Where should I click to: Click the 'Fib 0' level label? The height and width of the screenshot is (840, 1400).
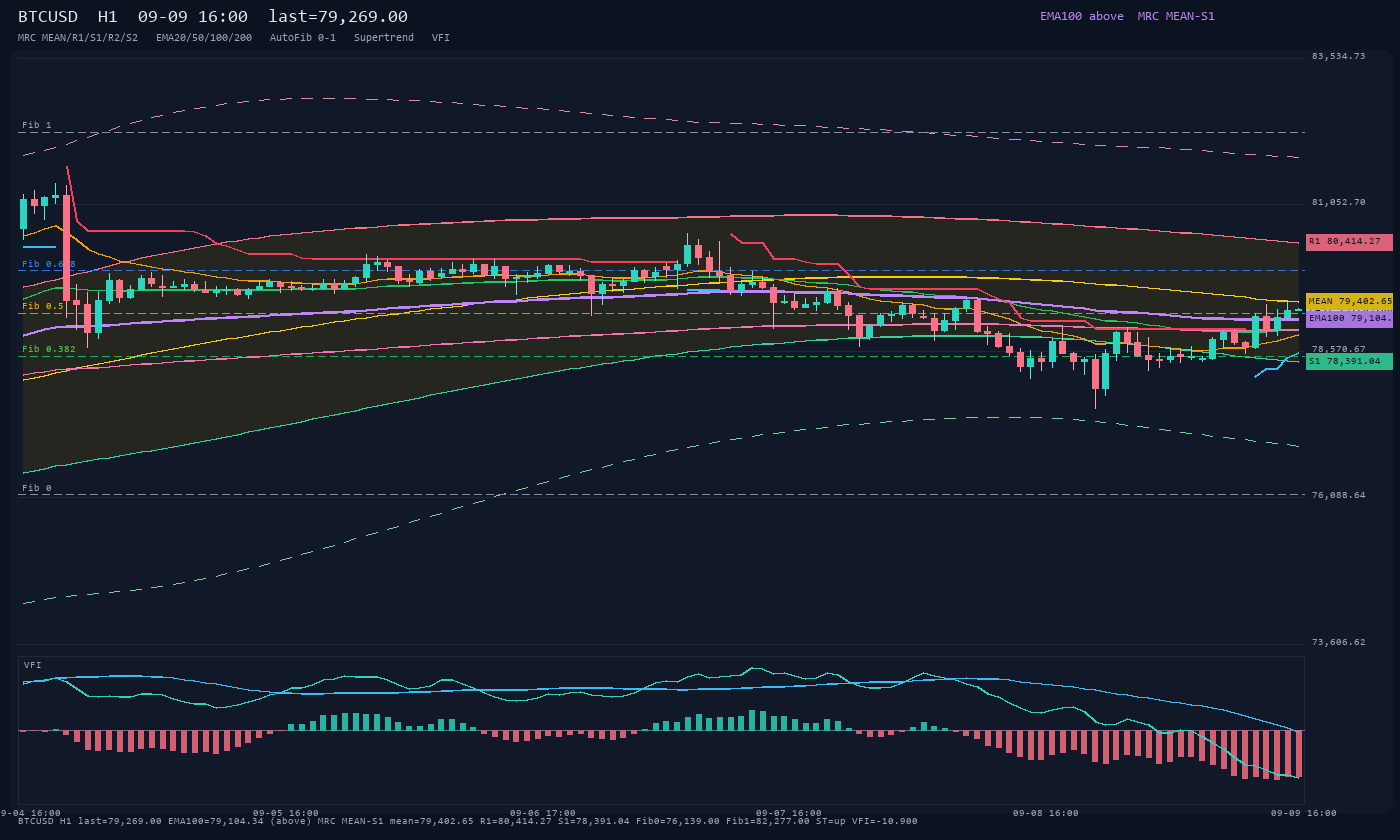[37, 488]
